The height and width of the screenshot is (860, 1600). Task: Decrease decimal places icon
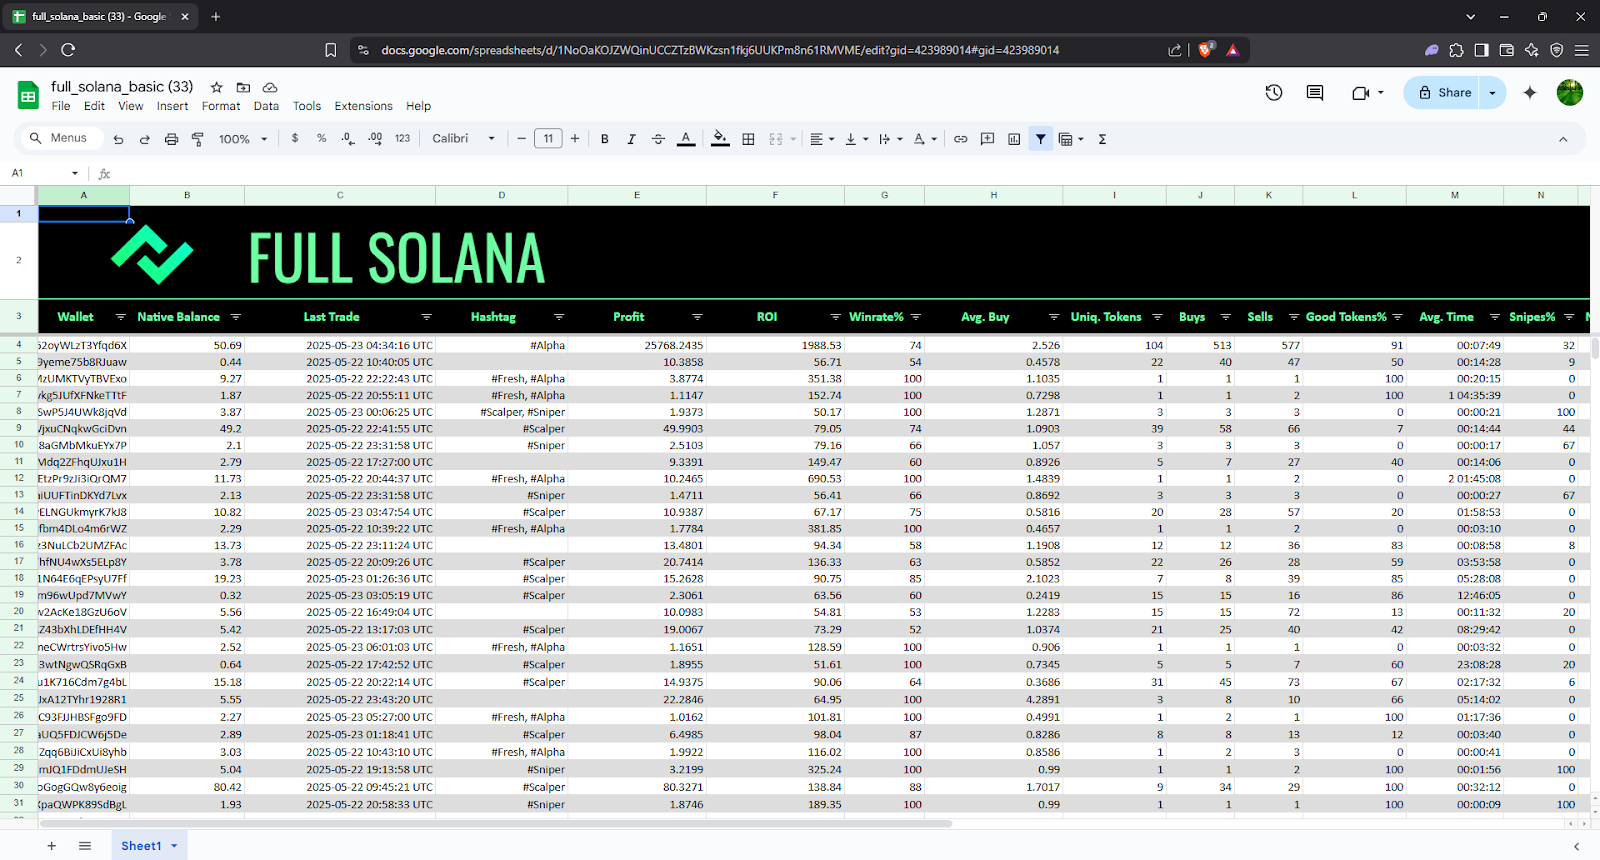click(x=348, y=139)
